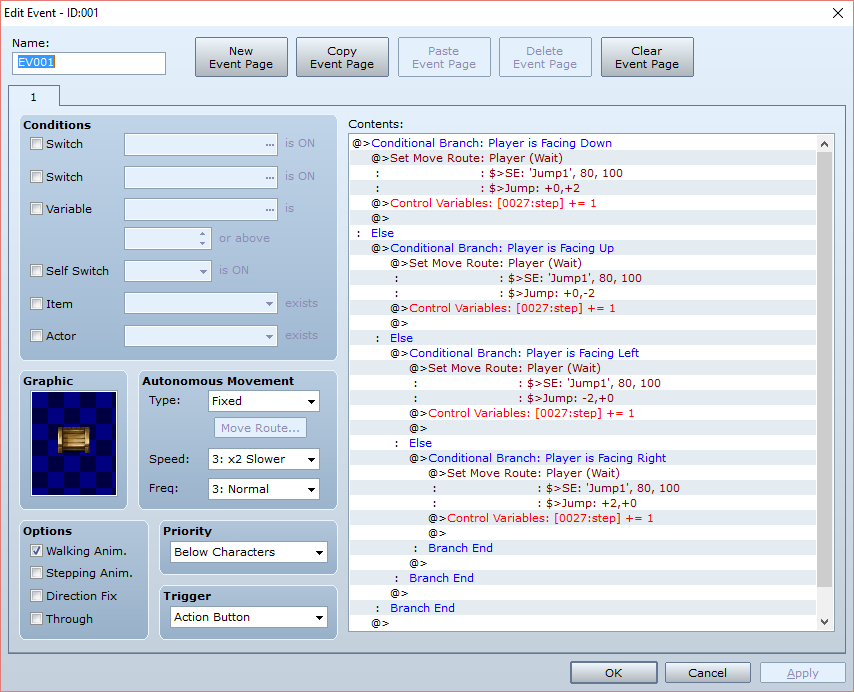Close the Edit Event dialog with X
This screenshot has height=692, width=854.
pyautogui.click(x=838, y=13)
